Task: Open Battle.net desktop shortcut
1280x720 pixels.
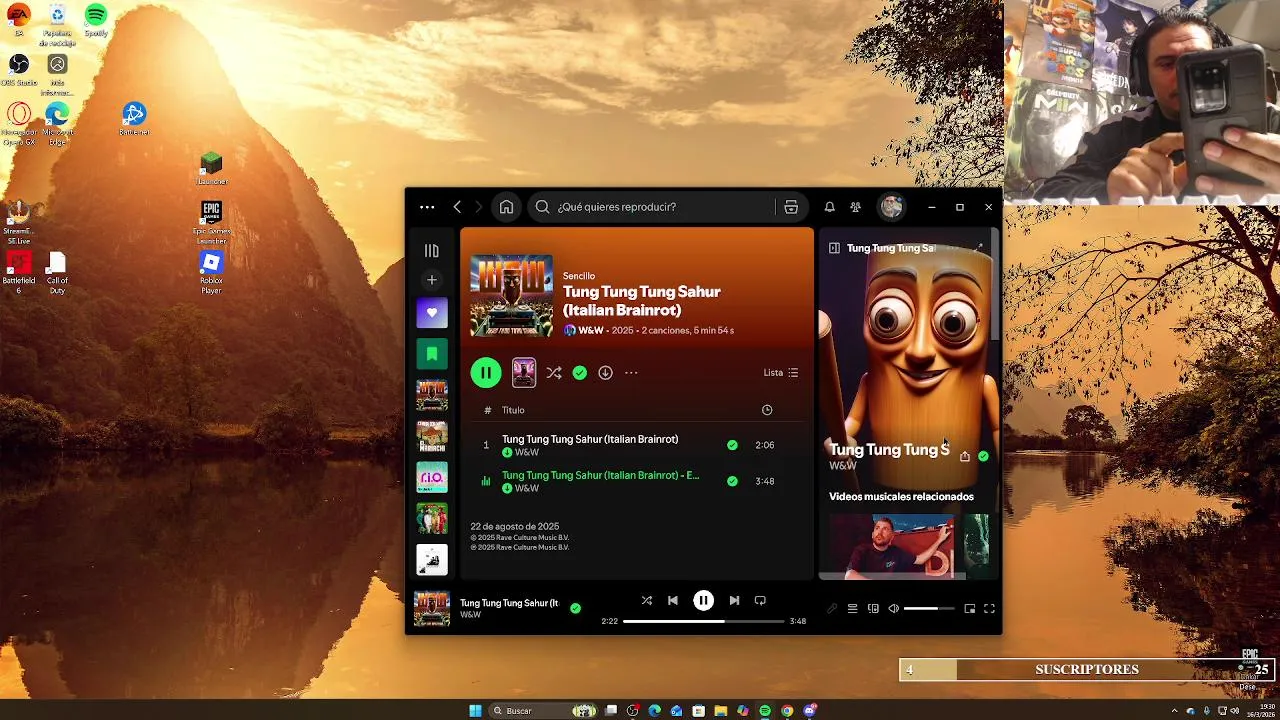Action: 134,119
